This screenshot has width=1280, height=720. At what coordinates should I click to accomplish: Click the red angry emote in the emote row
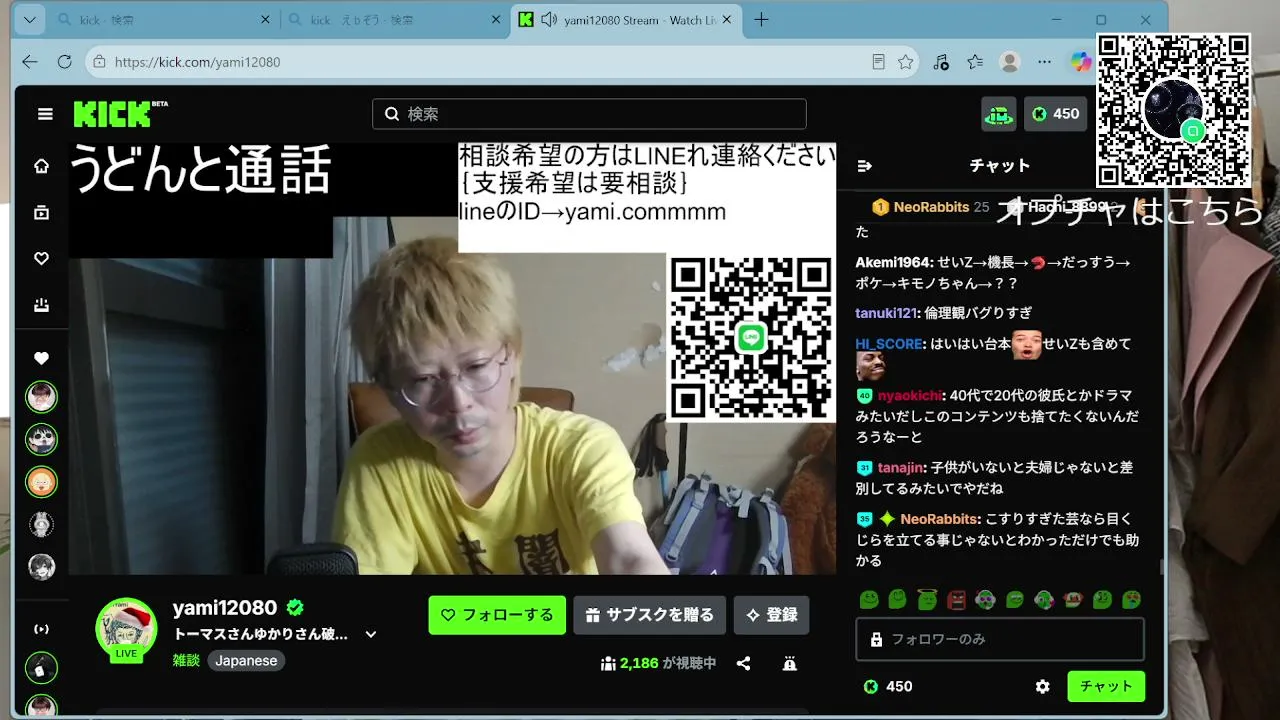pyautogui.click(x=956, y=600)
